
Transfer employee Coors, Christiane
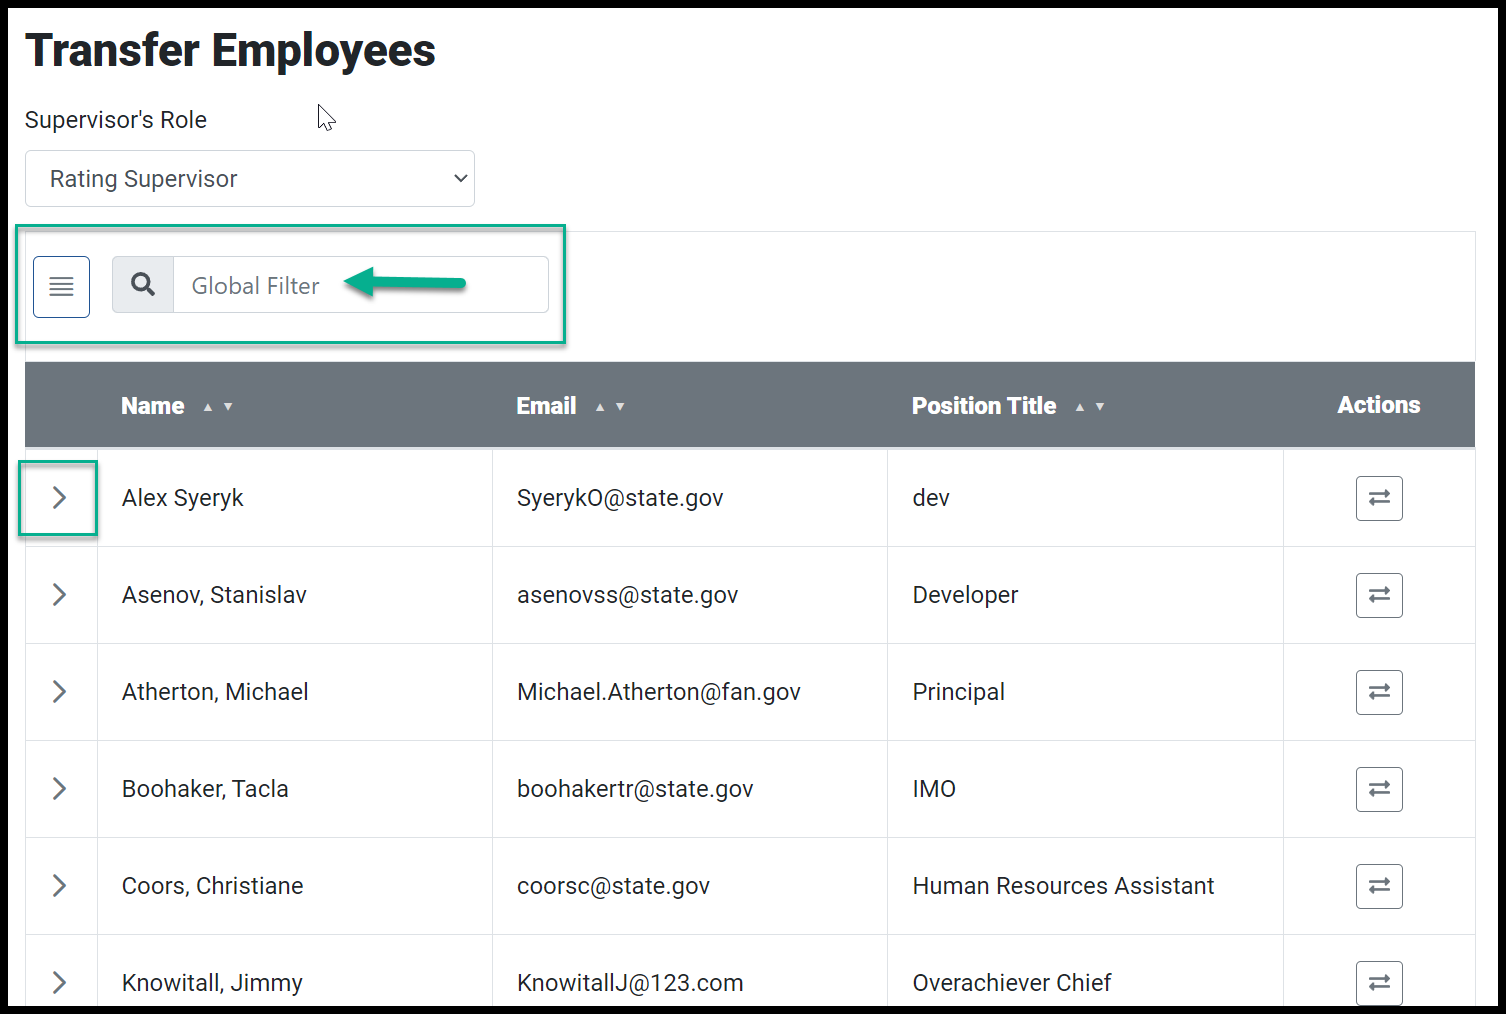click(x=1379, y=886)
